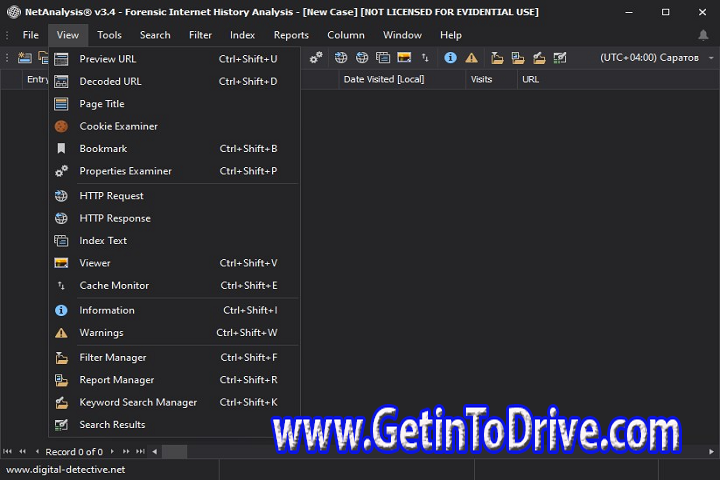Open the Window menu
Viewport: 720px width, 480px height.
402,35
